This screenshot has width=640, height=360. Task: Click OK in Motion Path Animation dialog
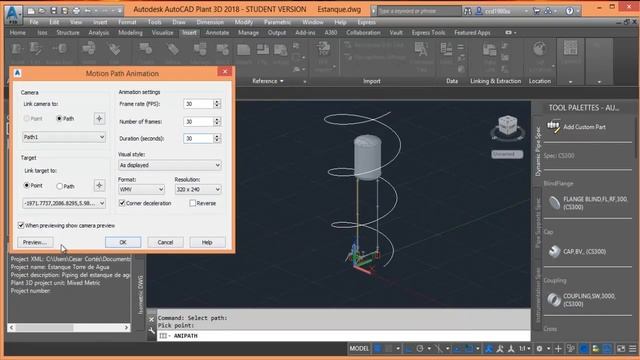[123, 242]
